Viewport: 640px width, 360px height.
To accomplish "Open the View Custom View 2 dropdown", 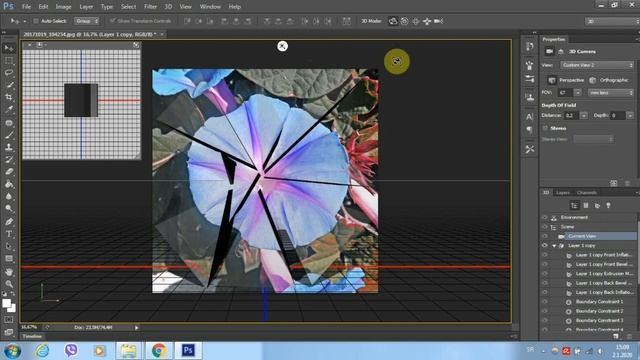I will pos(597,65).
